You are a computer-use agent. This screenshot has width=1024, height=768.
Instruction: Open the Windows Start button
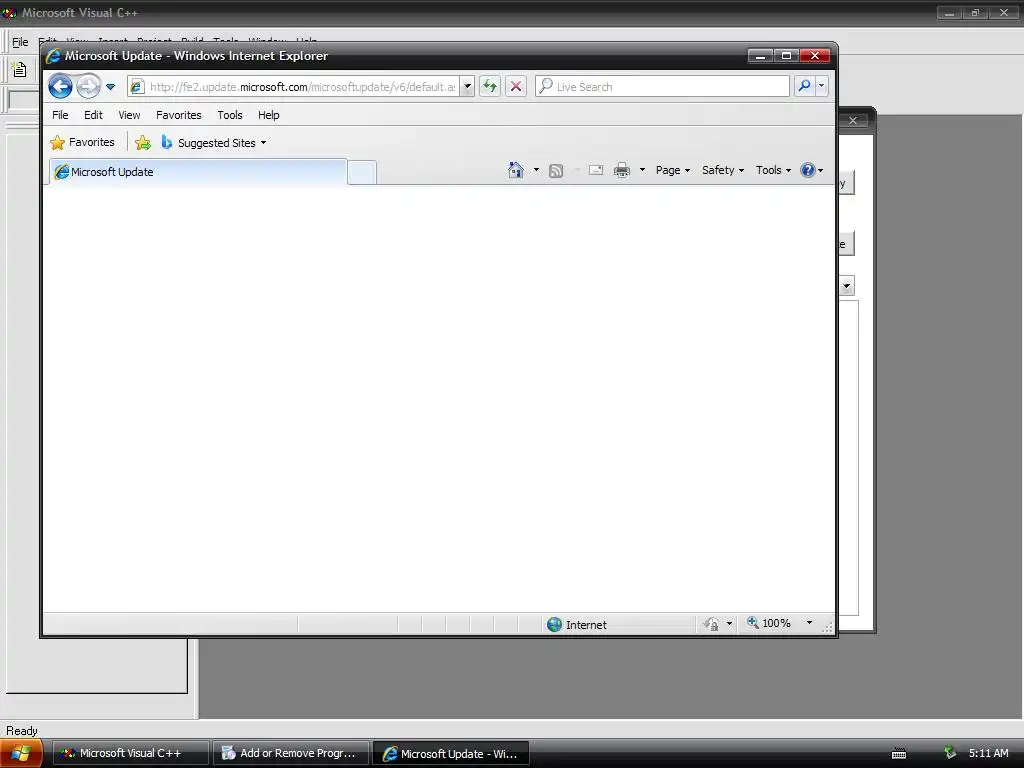click(x=21, y=753)
